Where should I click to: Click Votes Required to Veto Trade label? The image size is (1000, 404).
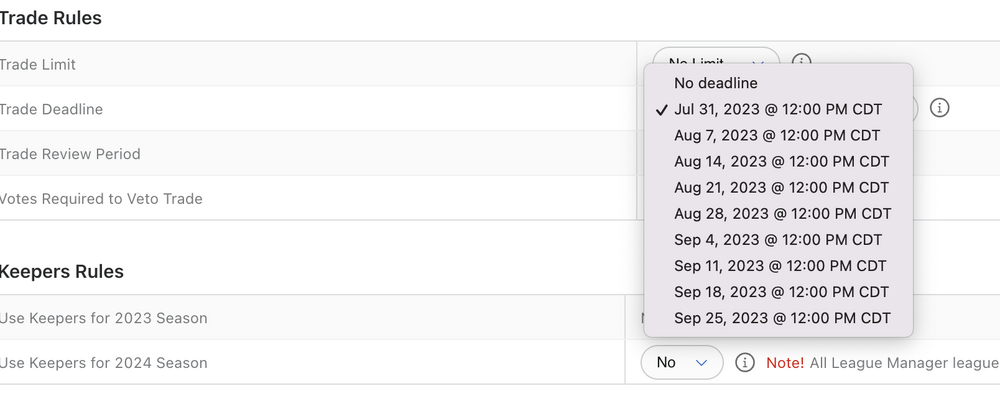point(101,199)
